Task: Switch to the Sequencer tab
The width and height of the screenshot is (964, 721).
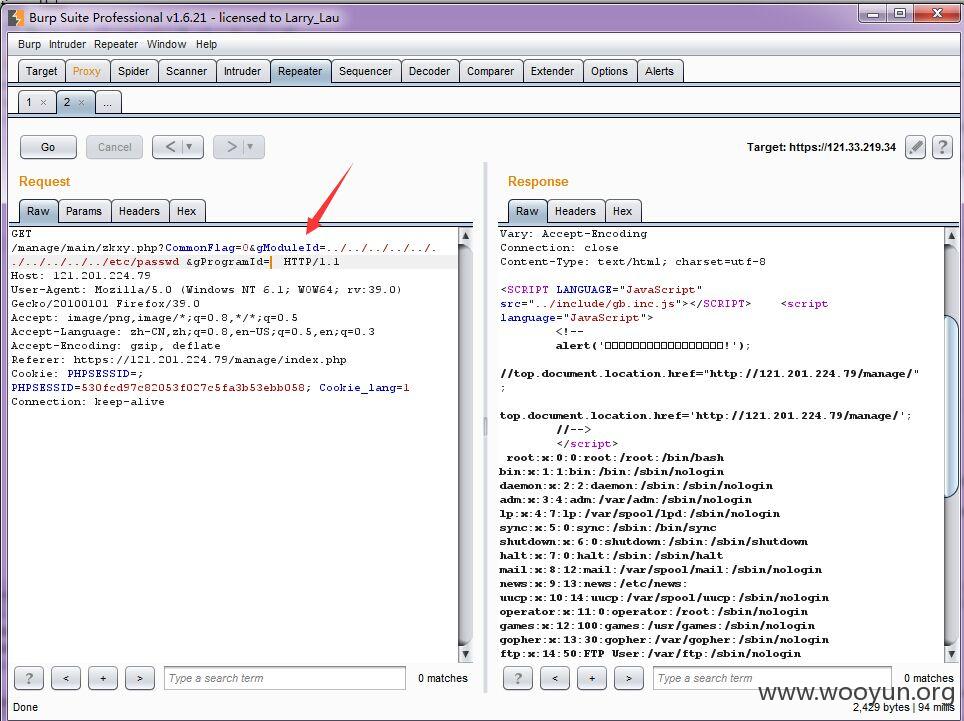Action: [365, 71]
